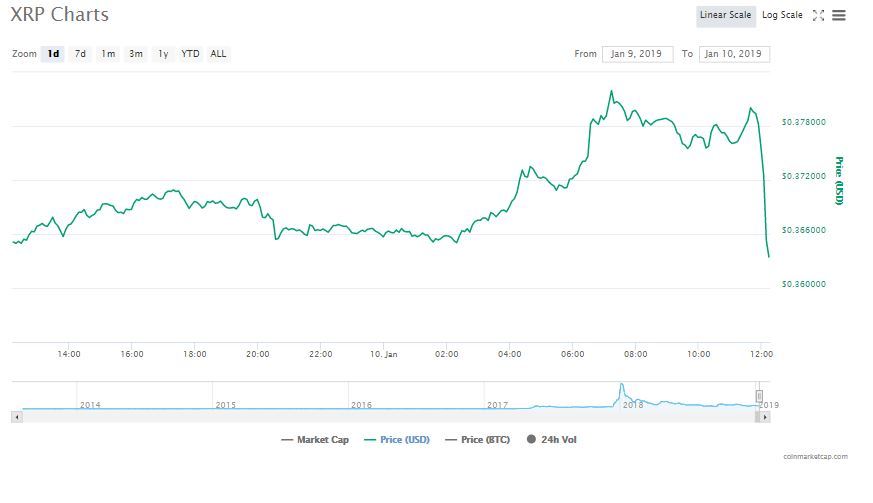Viewport: 873px width, 503px height.
Task: Set zoom range to 7d
Action: (x=80, y=54)
